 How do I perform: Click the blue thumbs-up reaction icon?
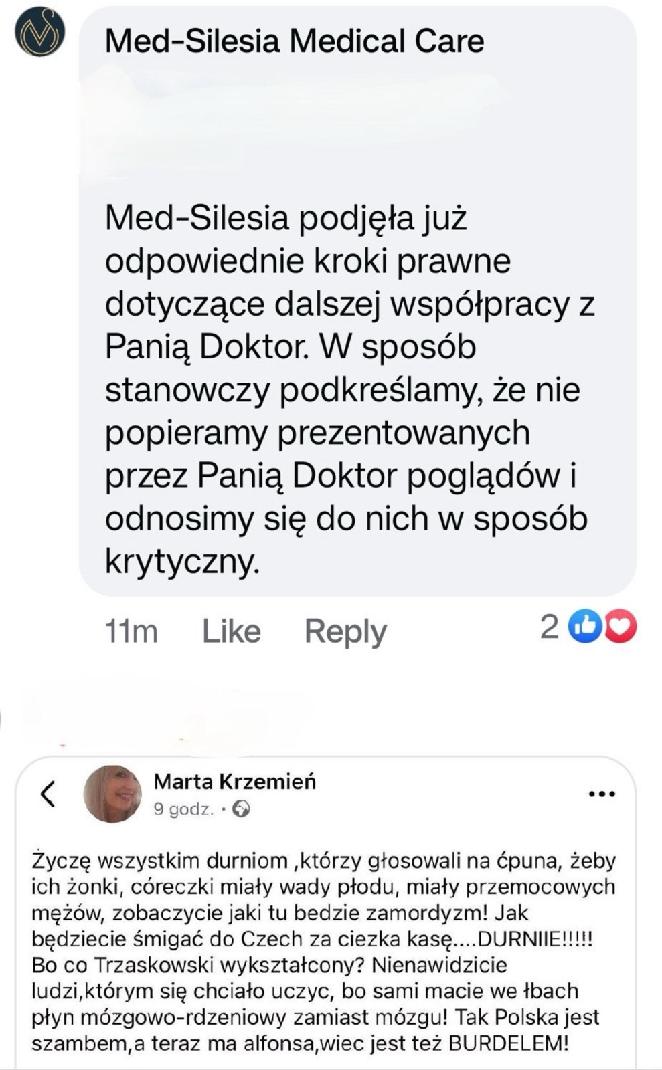(x=585, y=626)
